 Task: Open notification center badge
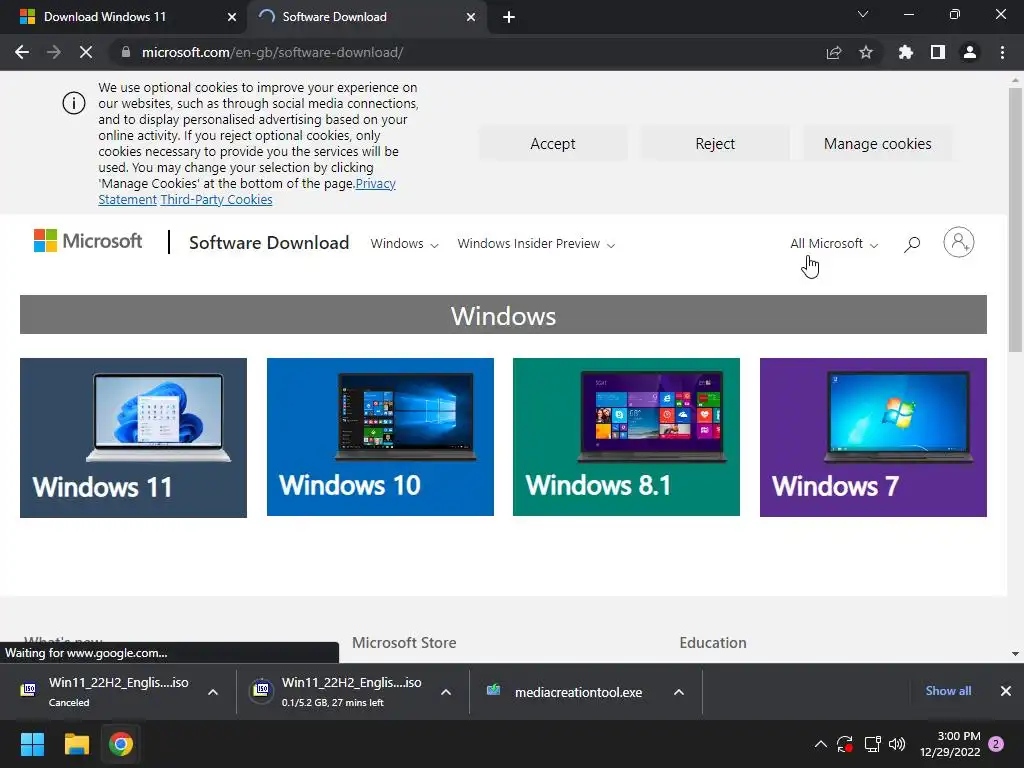coord(996,744)
